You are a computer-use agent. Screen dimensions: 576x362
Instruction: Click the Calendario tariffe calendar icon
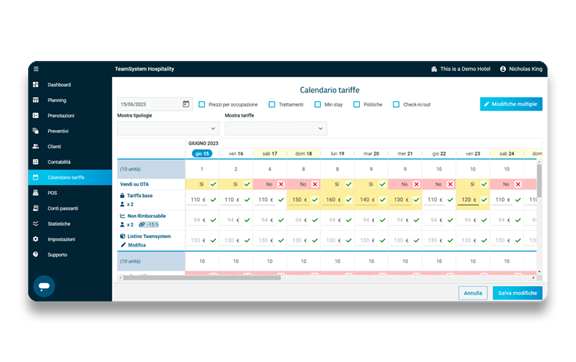pyautogui.click(x=36, y=178)
